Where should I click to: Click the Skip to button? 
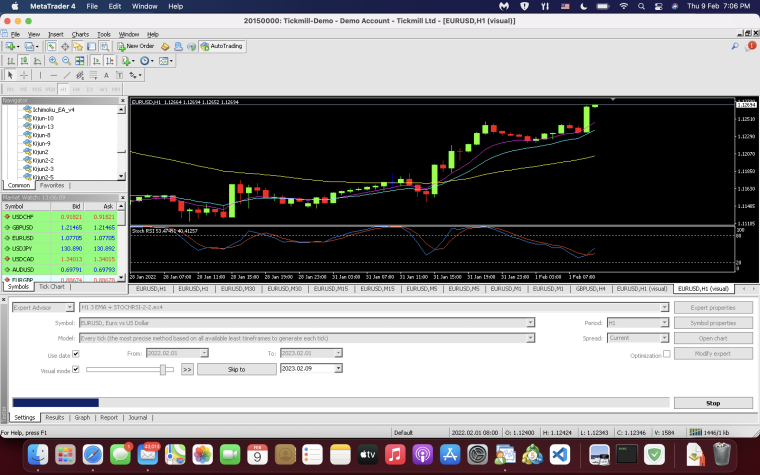(237, 369)
